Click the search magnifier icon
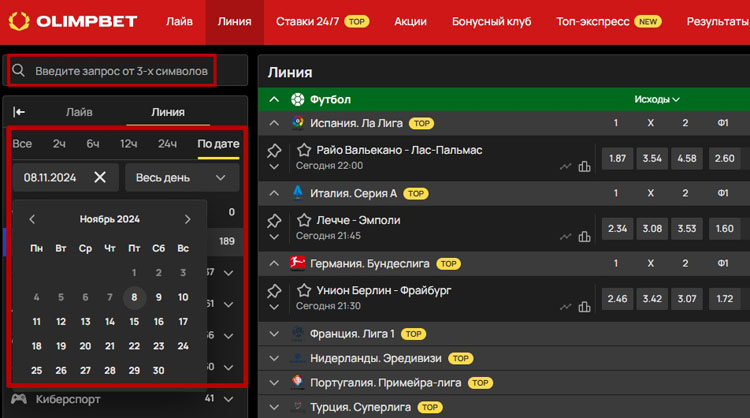 19,70
